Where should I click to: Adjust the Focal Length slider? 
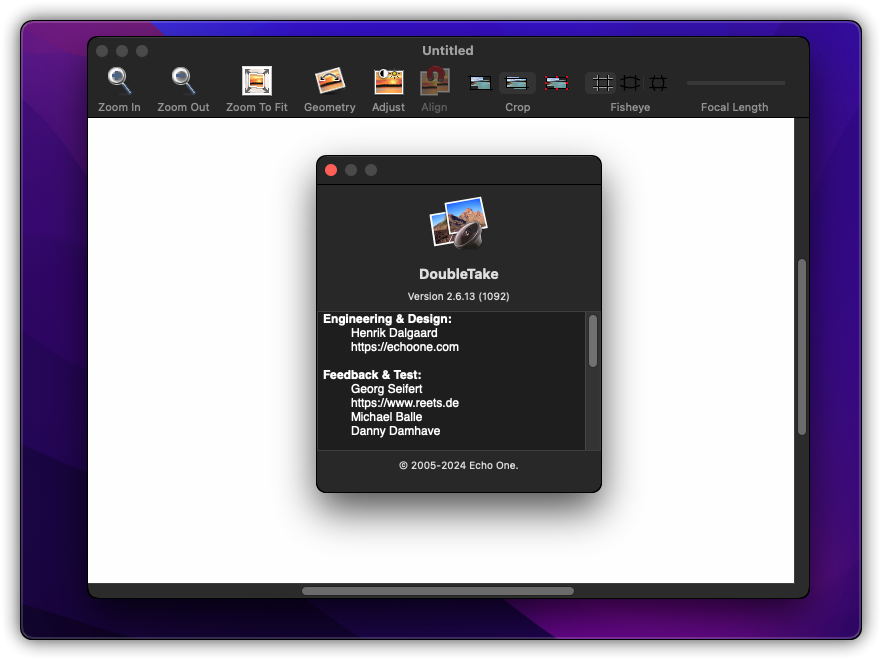tap(736, 83)
